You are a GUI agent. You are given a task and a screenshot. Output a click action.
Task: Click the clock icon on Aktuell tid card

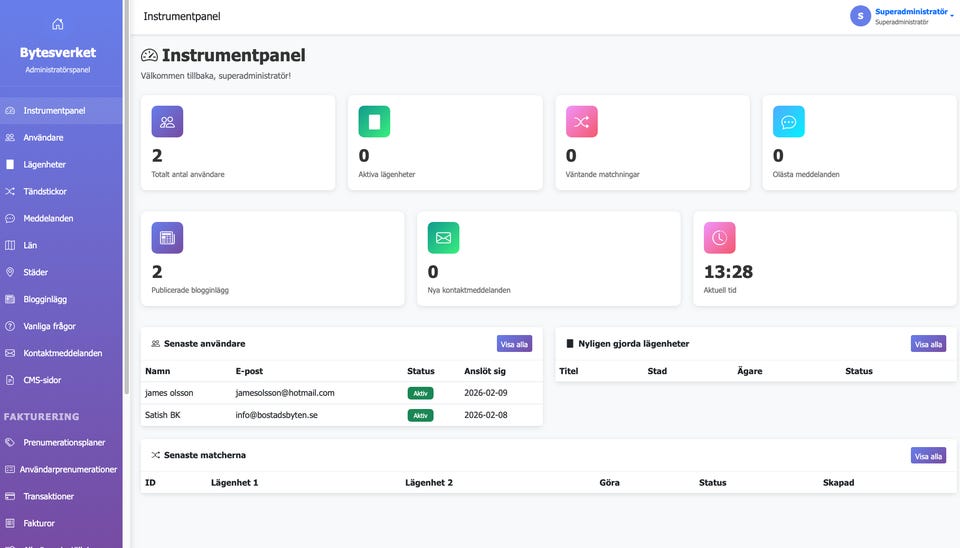pyautogui.click(x=719, y=238)
